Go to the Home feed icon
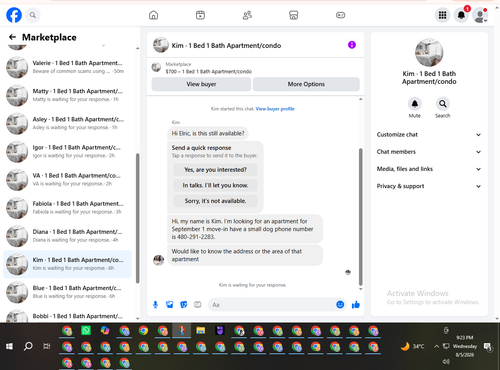 coord(153,15)
